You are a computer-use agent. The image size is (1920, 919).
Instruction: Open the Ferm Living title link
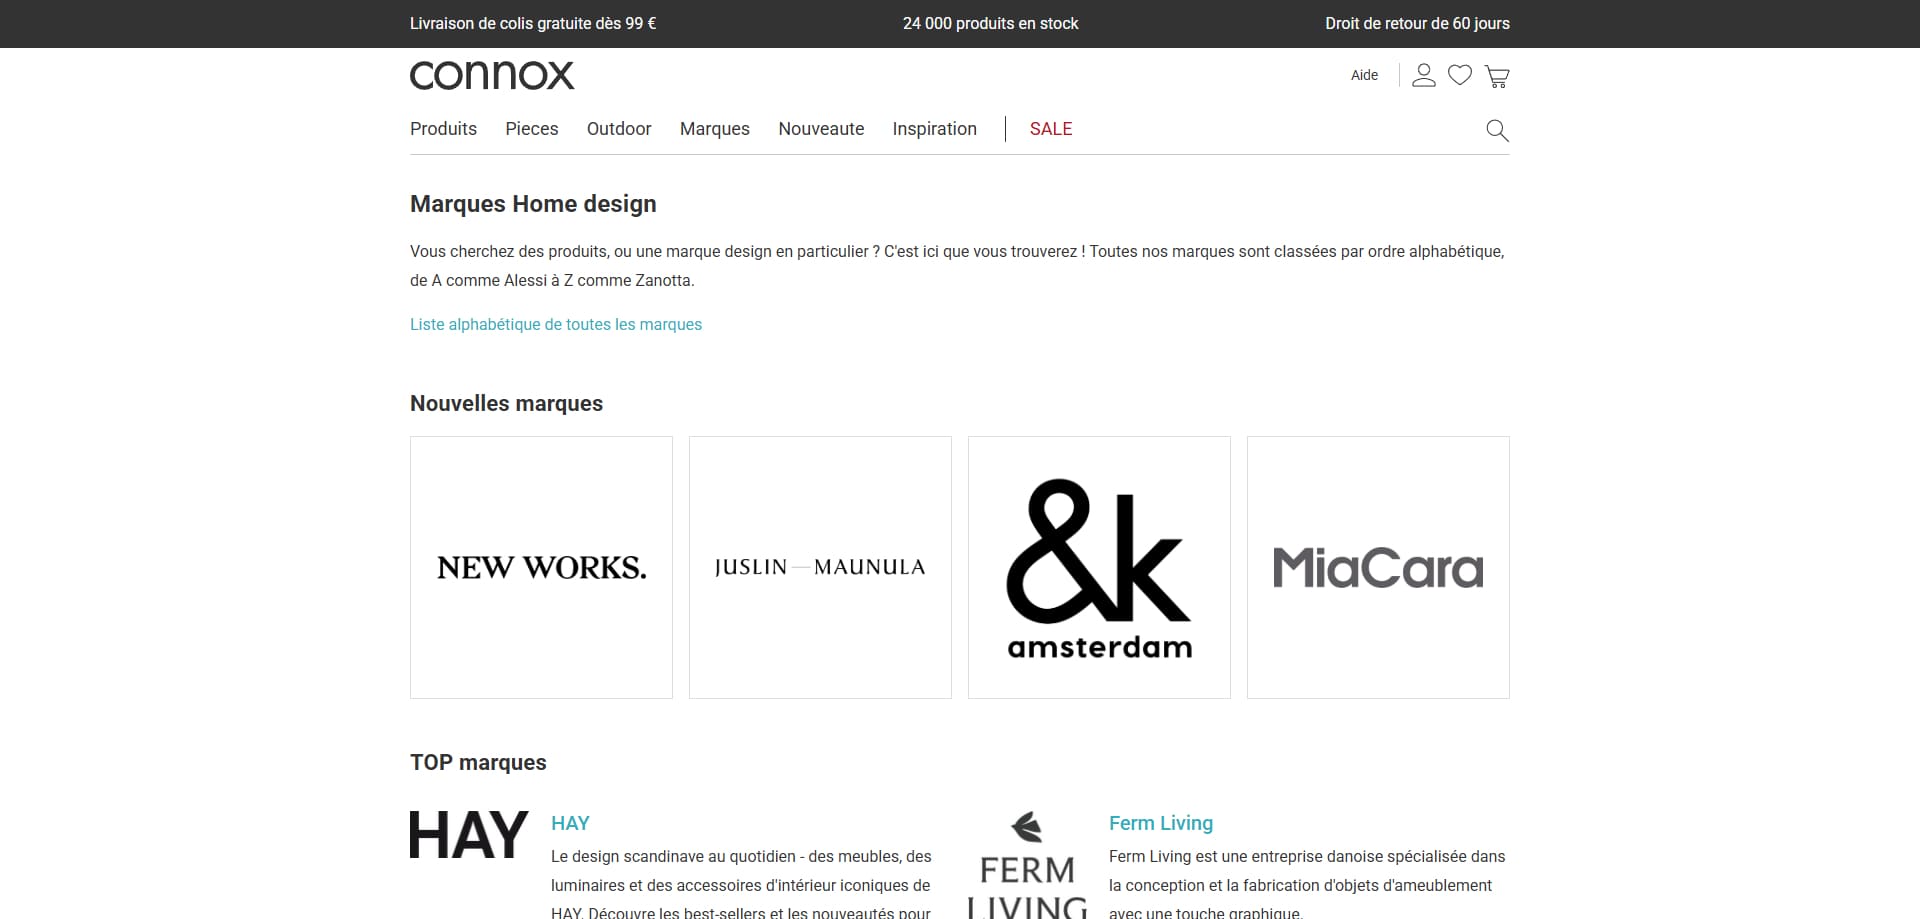pyautogui.click(x=1161, y=823)
